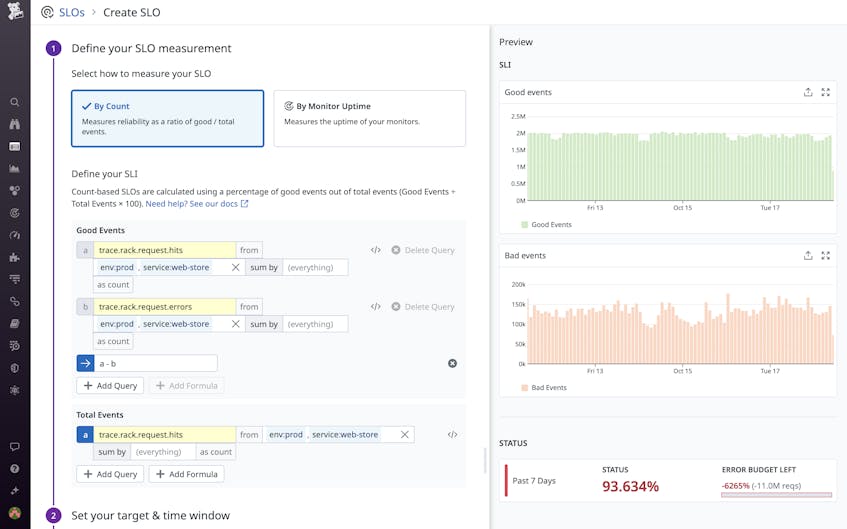The height and width of the screenshot is (529, 847).
Task: Open the chat bubble icon in sidebar
Action: (x=15, y=447)
